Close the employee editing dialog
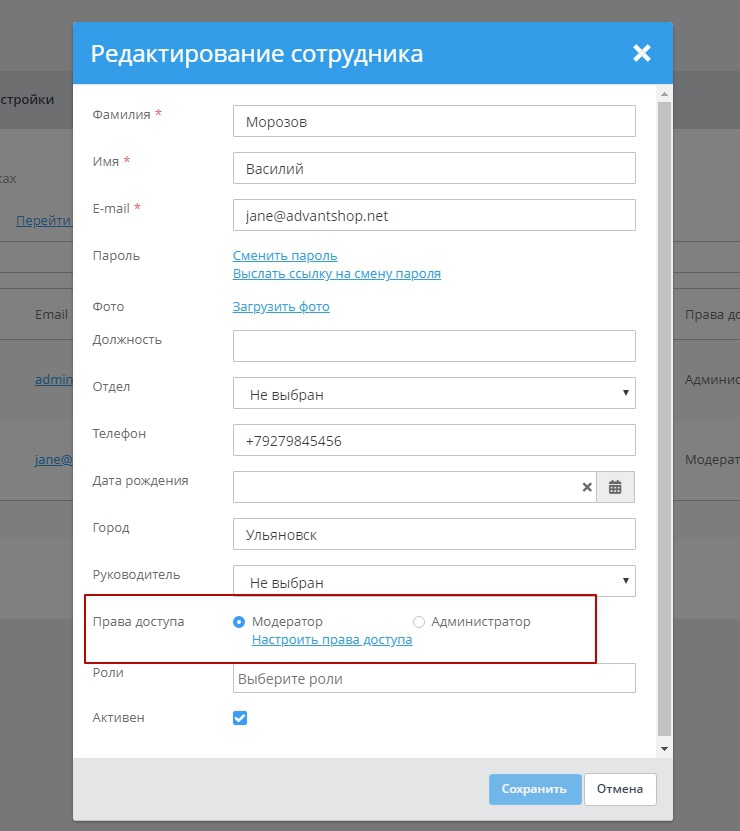Screen dimensions: 740x831 click(641, 53)
